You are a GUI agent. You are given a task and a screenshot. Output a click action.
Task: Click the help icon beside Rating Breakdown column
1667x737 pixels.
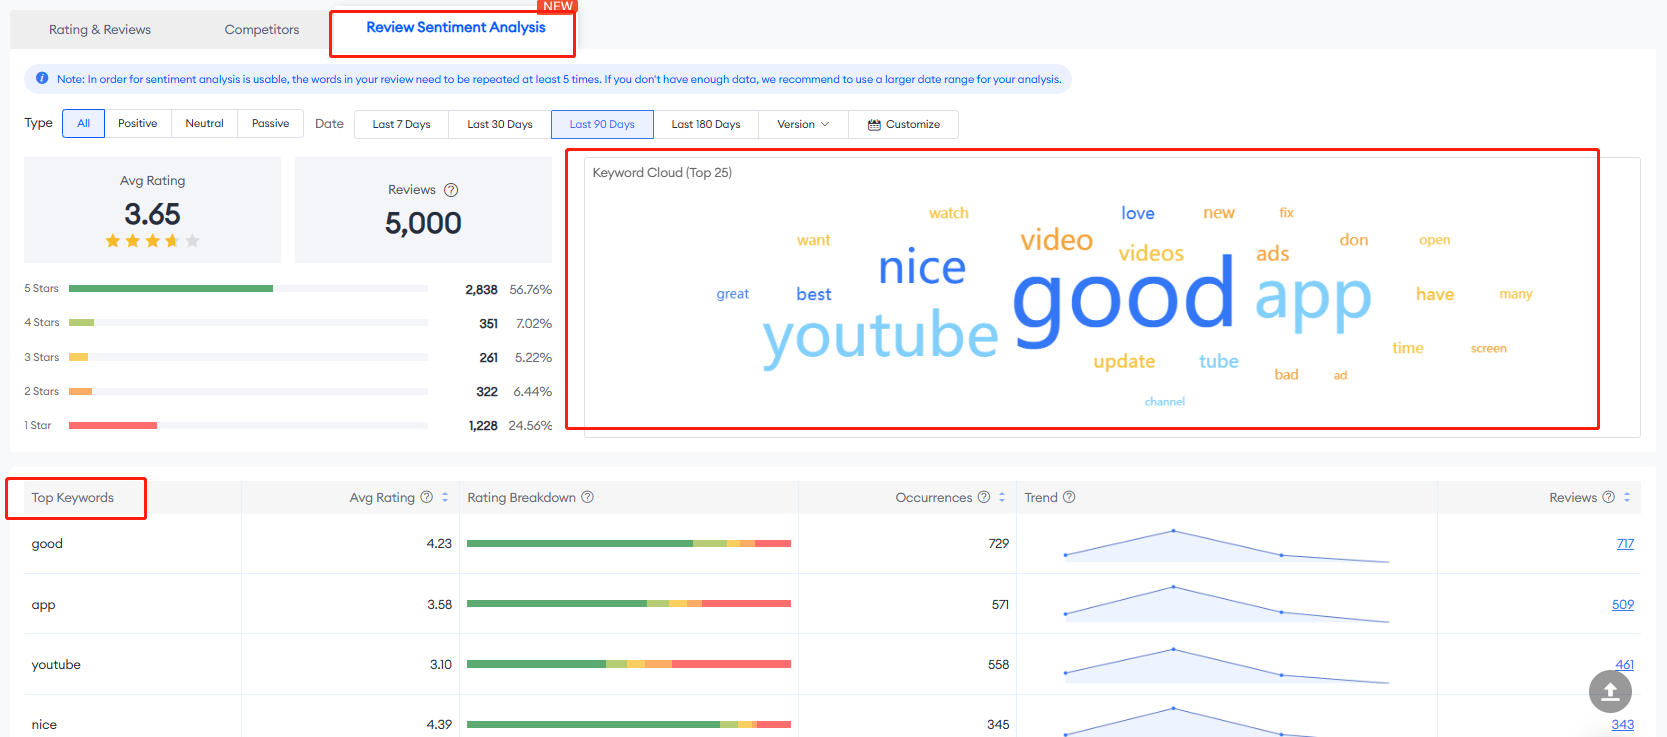point(588,497)
